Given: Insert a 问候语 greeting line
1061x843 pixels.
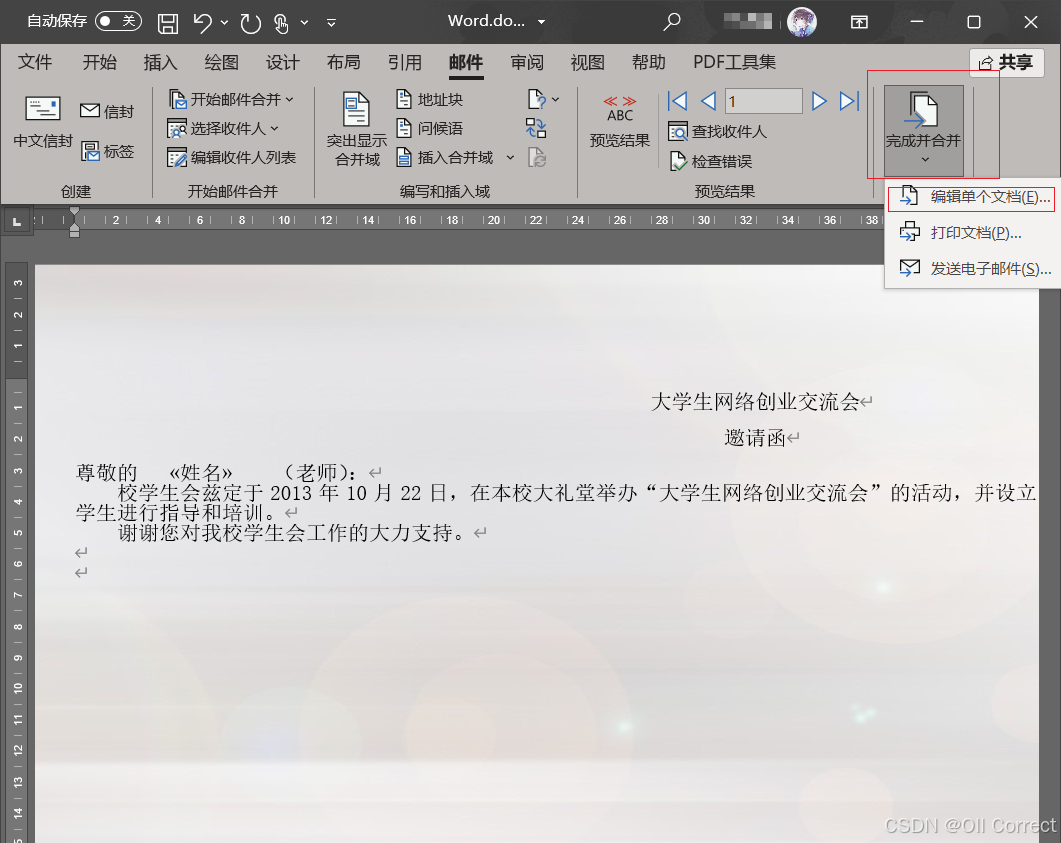Looking at the screenshot, I should tap(430, 128).
